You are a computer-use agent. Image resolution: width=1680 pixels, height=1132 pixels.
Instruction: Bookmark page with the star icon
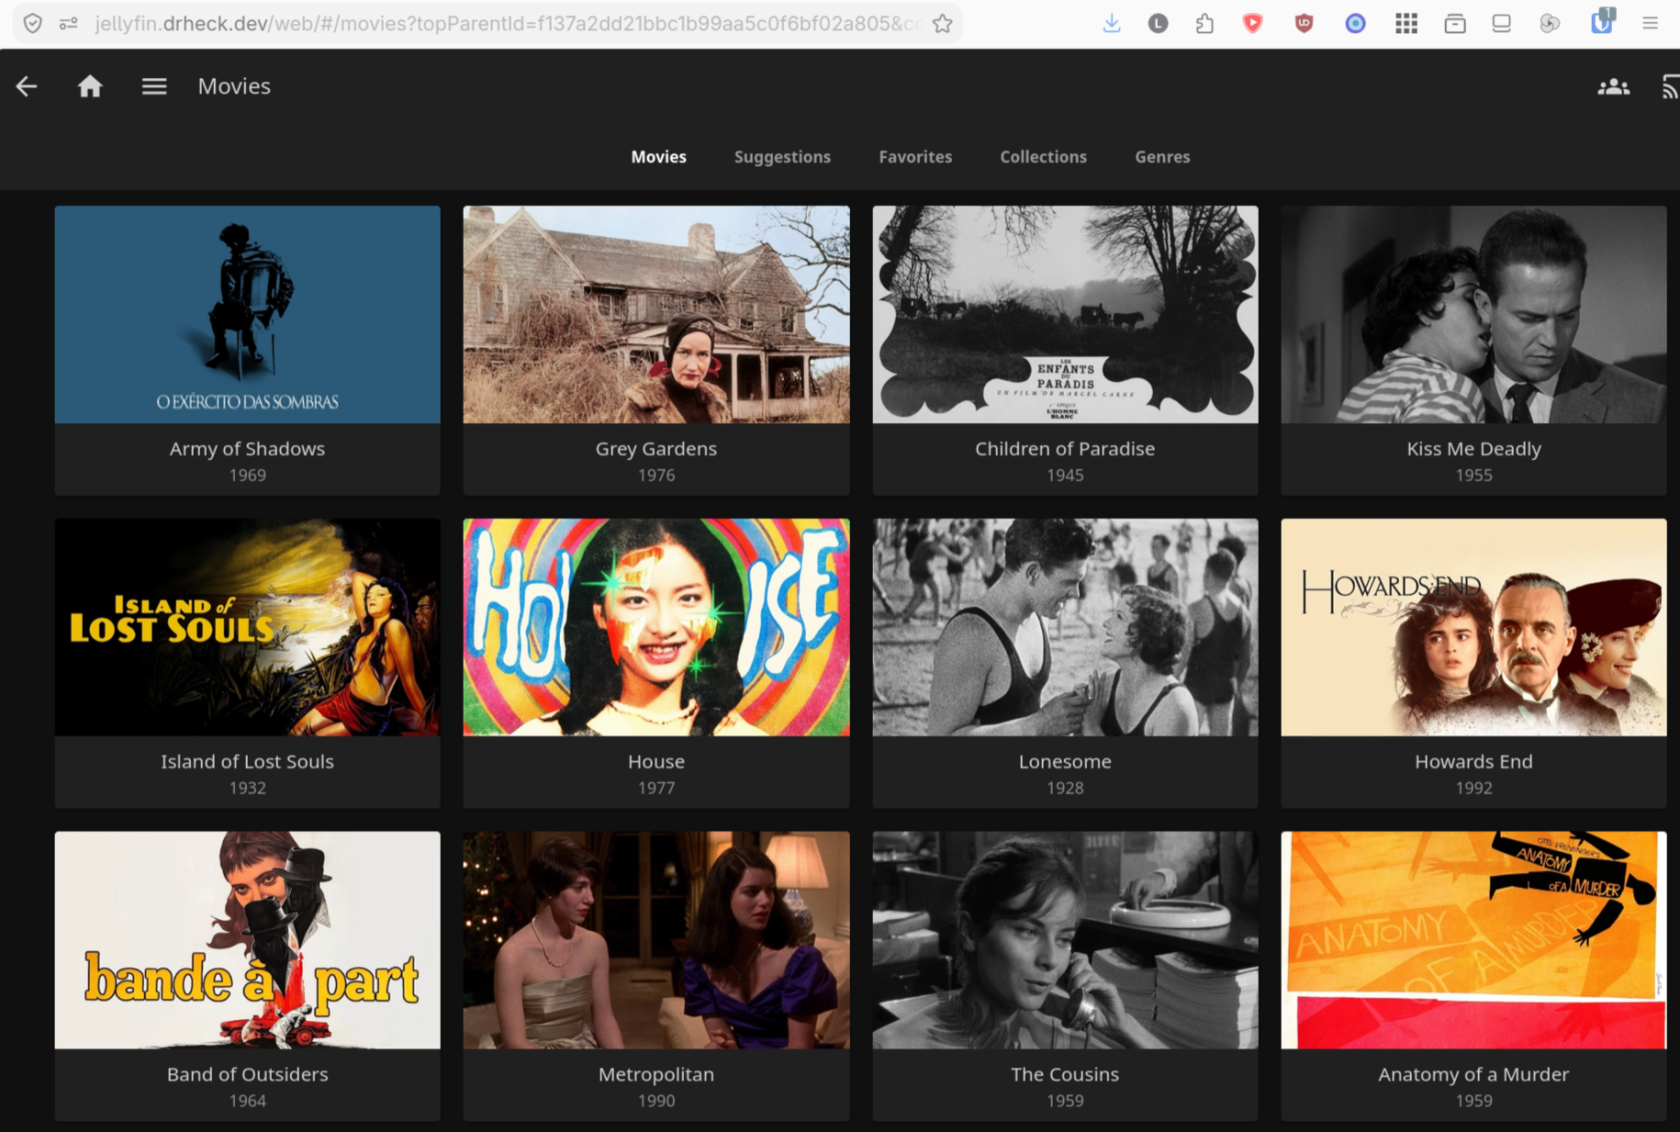942,24
